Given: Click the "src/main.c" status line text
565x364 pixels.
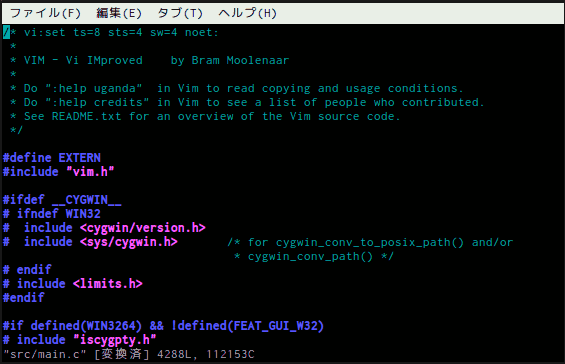Looking at the screenshot, I should coord(45,355).
